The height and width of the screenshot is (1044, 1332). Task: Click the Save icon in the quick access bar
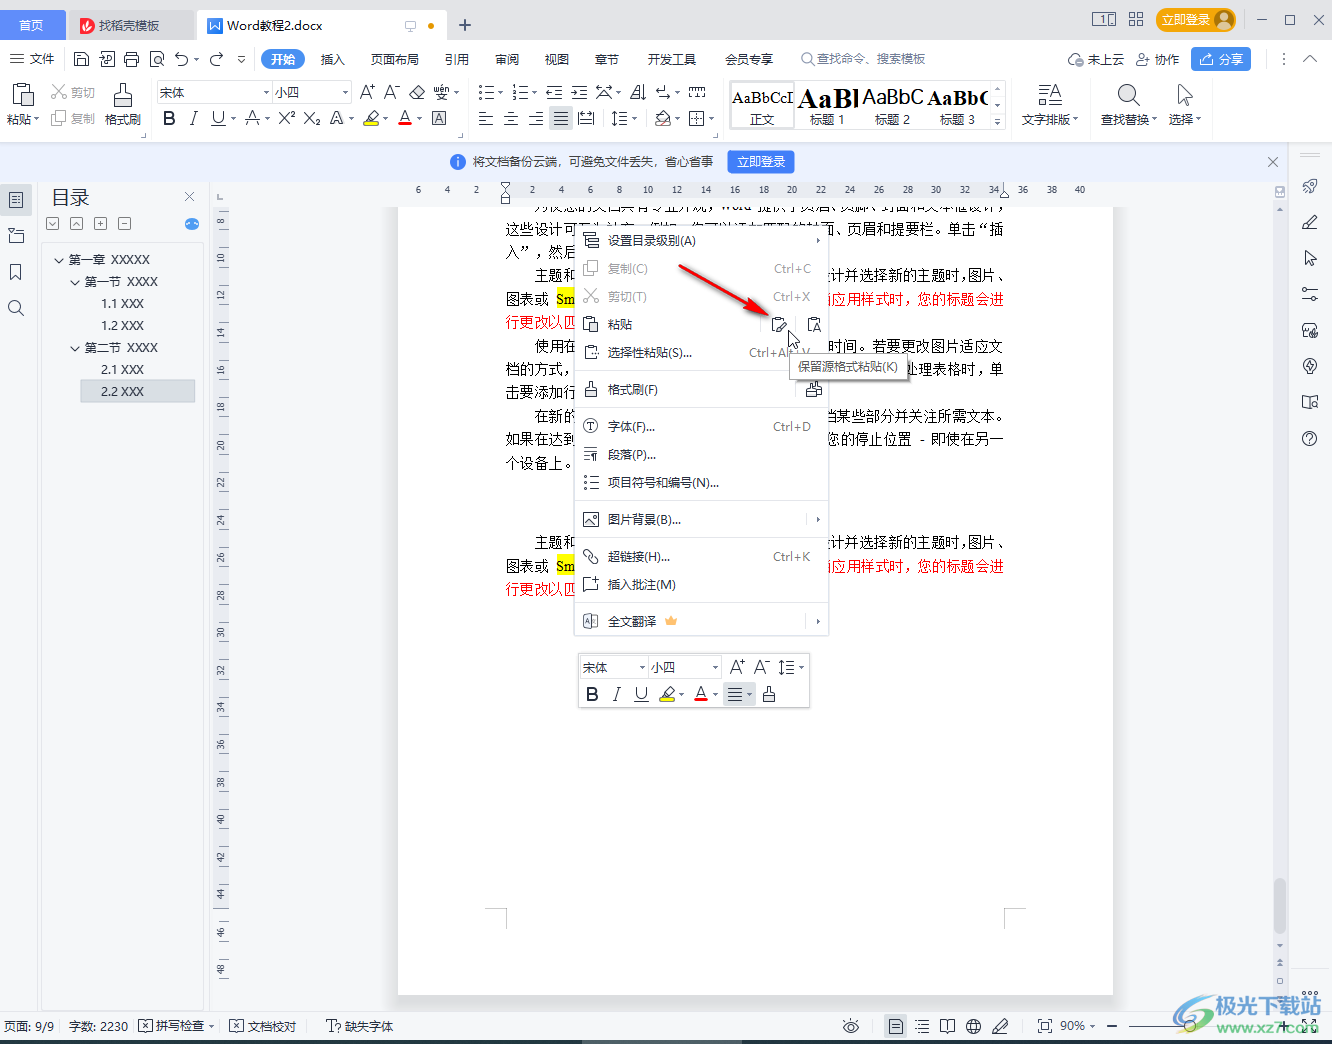tap(82, 59)
